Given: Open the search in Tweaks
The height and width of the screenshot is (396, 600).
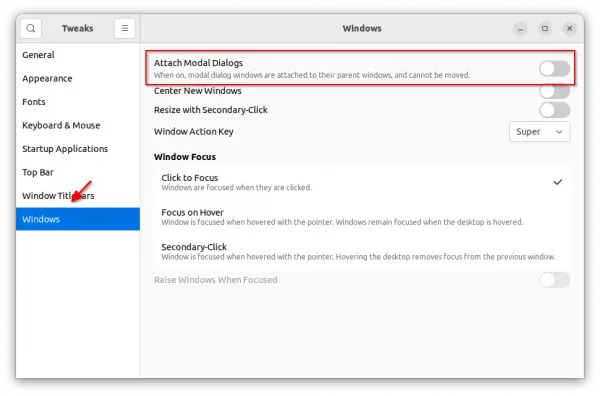Looking at the screenshot, I should [x=31, y=28].
